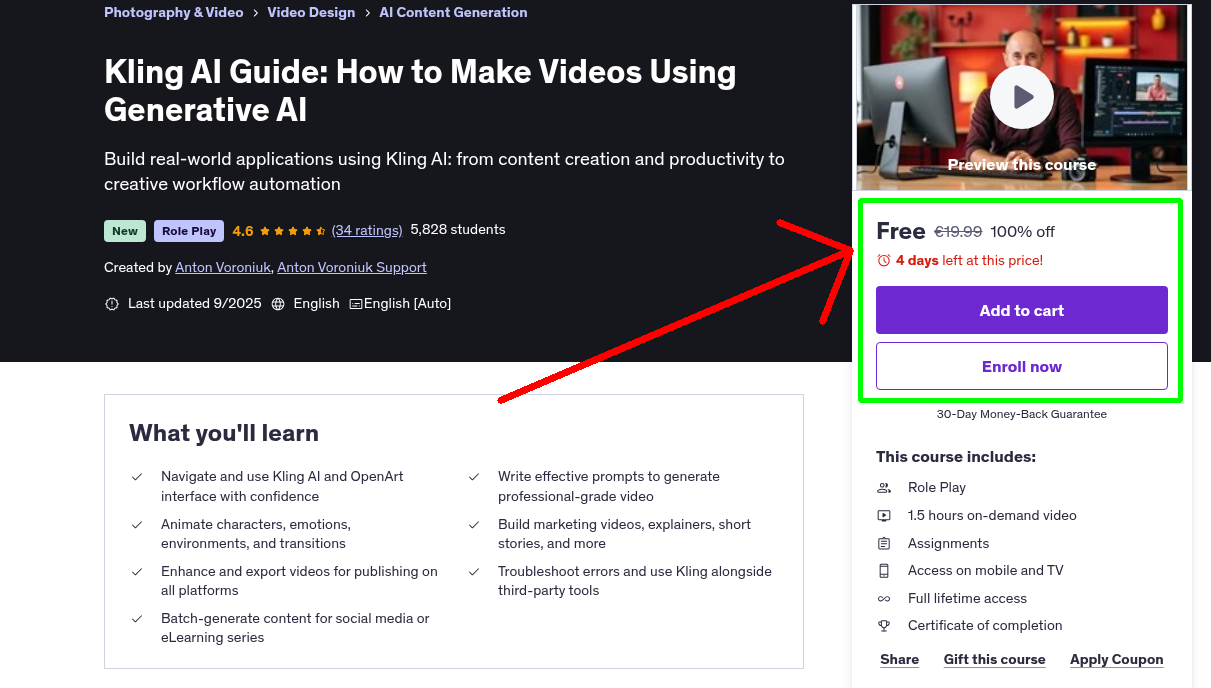
Task: Click the 100% off text
Action: pos(1022,232)
